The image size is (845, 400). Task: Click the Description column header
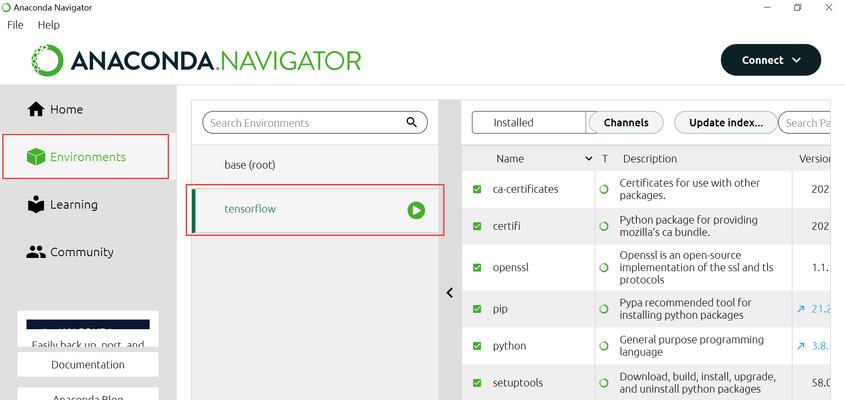click(x=650, y=158)
